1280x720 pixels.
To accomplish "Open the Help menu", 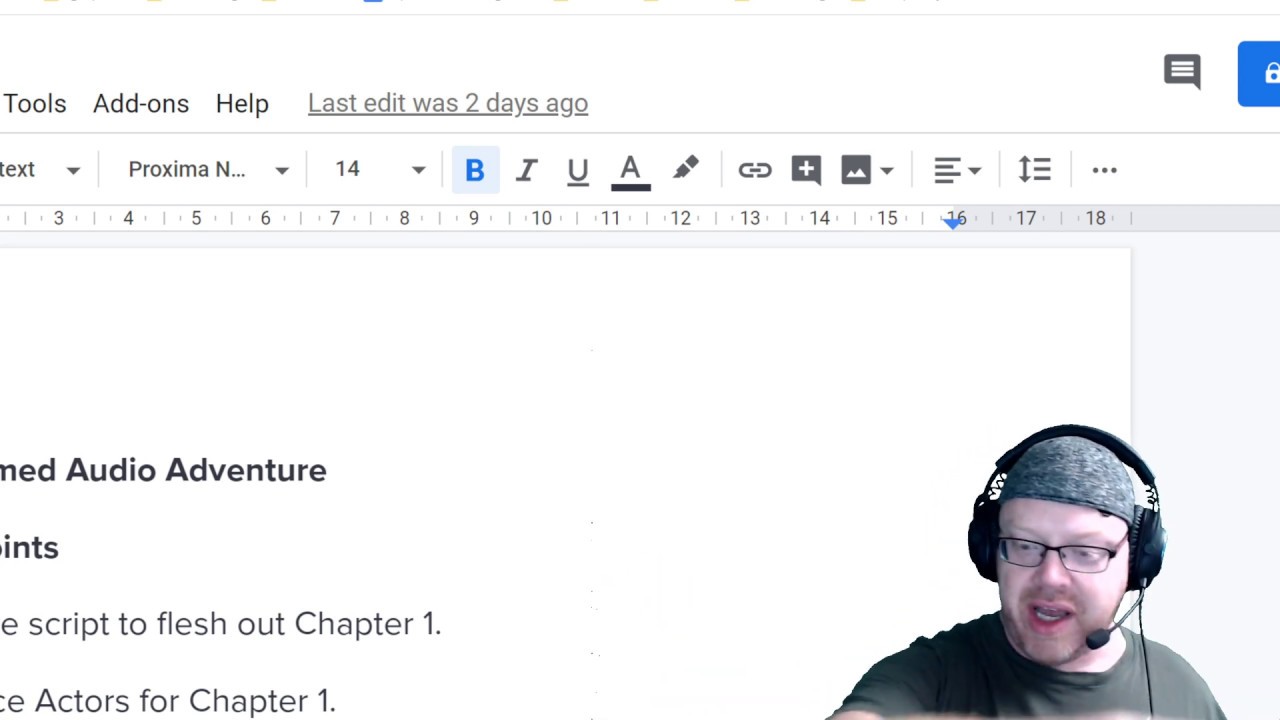I will coord(242,104).
